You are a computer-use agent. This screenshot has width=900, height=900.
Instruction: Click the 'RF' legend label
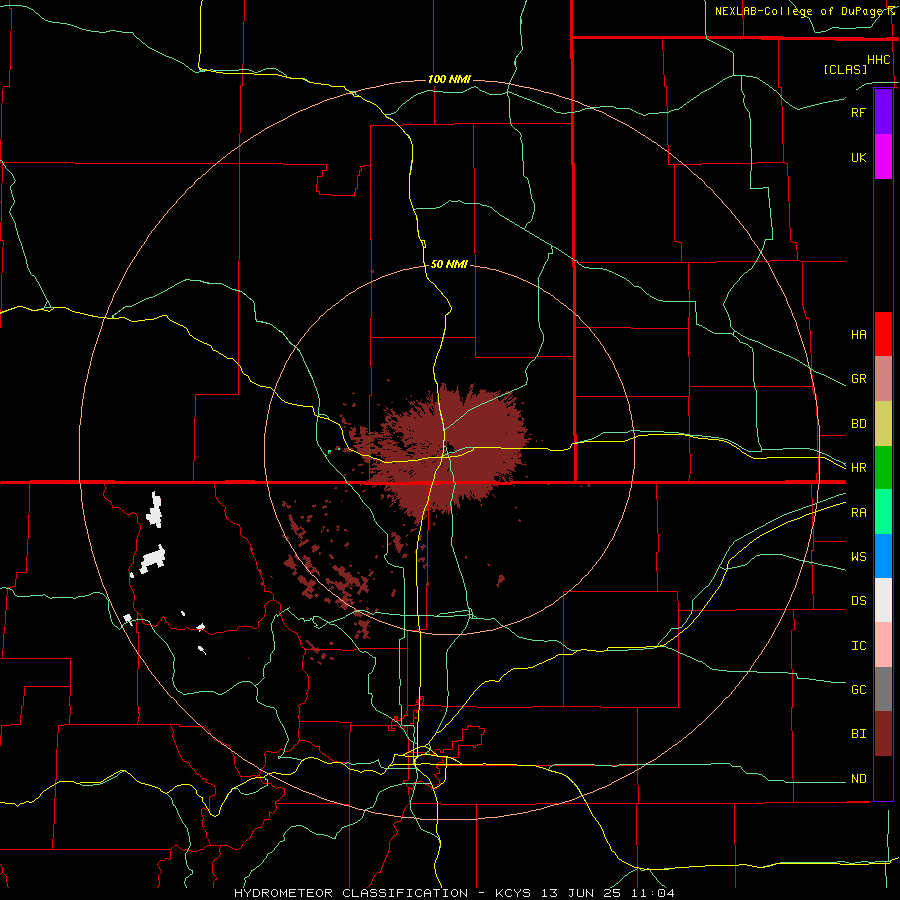(858, 112)
